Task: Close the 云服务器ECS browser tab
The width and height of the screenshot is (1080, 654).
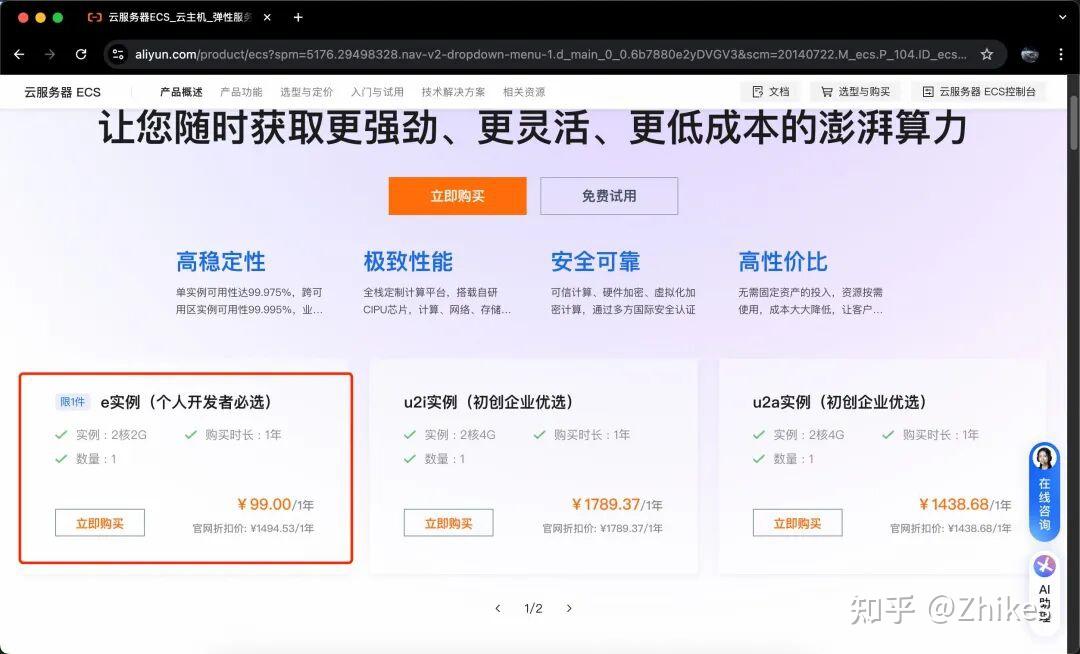Action: (267, 17)
